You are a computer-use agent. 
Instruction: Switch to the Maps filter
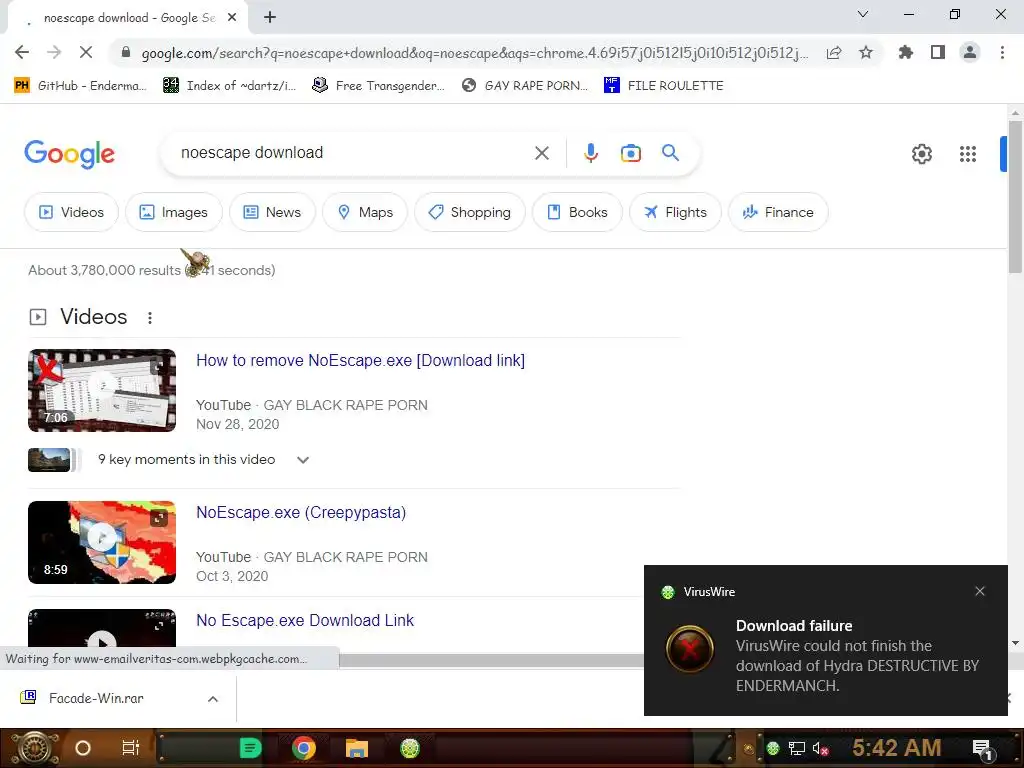click(x=365, y=212)
